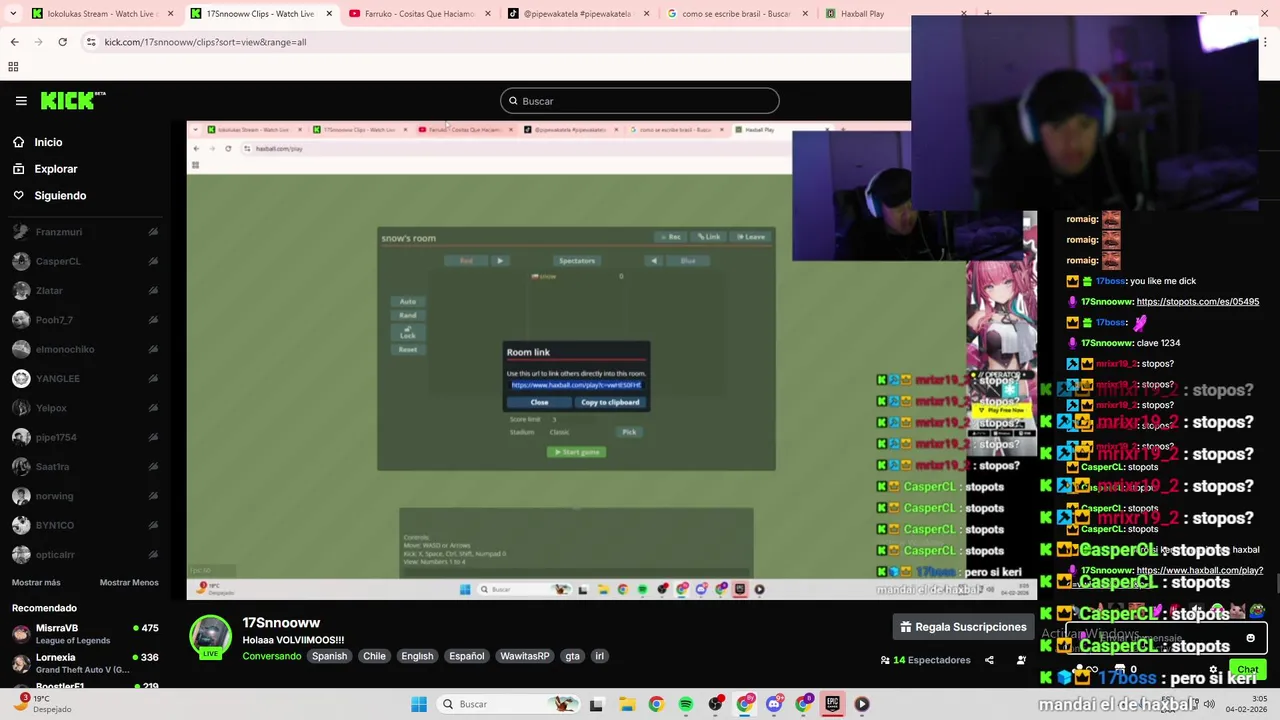Click the KICK logo
1280x720 pixels.
pyautogui.click(x=73, y=100)
